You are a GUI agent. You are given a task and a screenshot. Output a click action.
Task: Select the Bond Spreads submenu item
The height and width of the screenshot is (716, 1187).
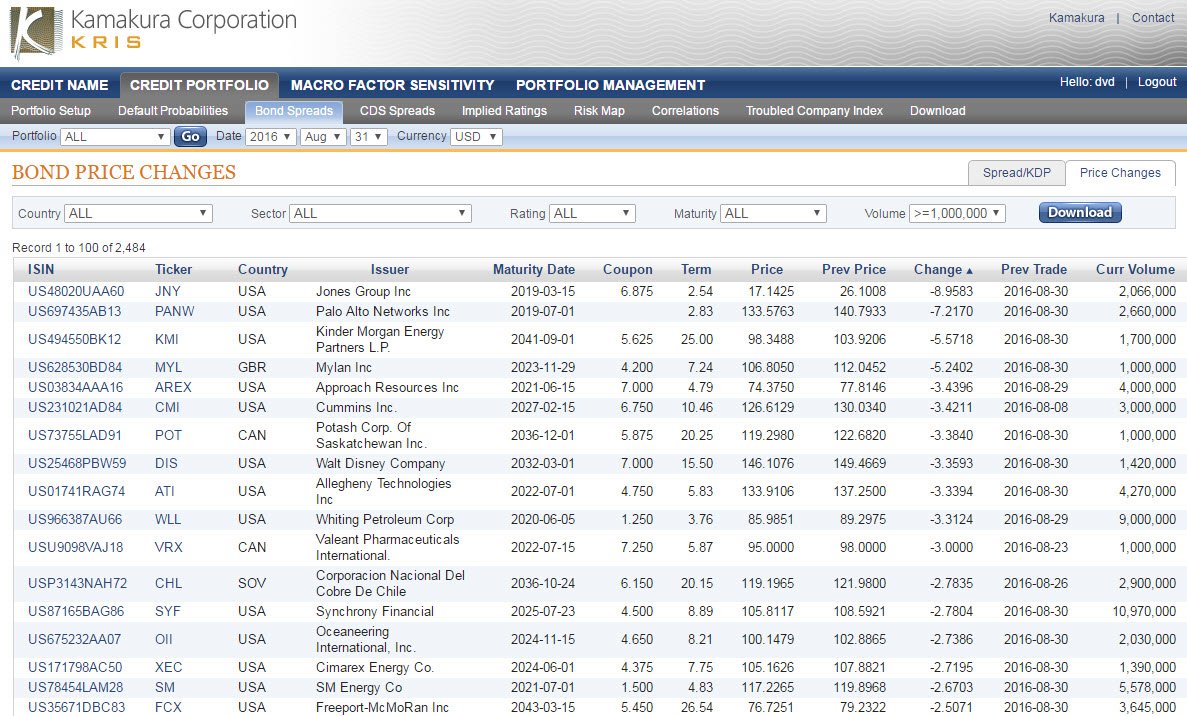(294, 111)
